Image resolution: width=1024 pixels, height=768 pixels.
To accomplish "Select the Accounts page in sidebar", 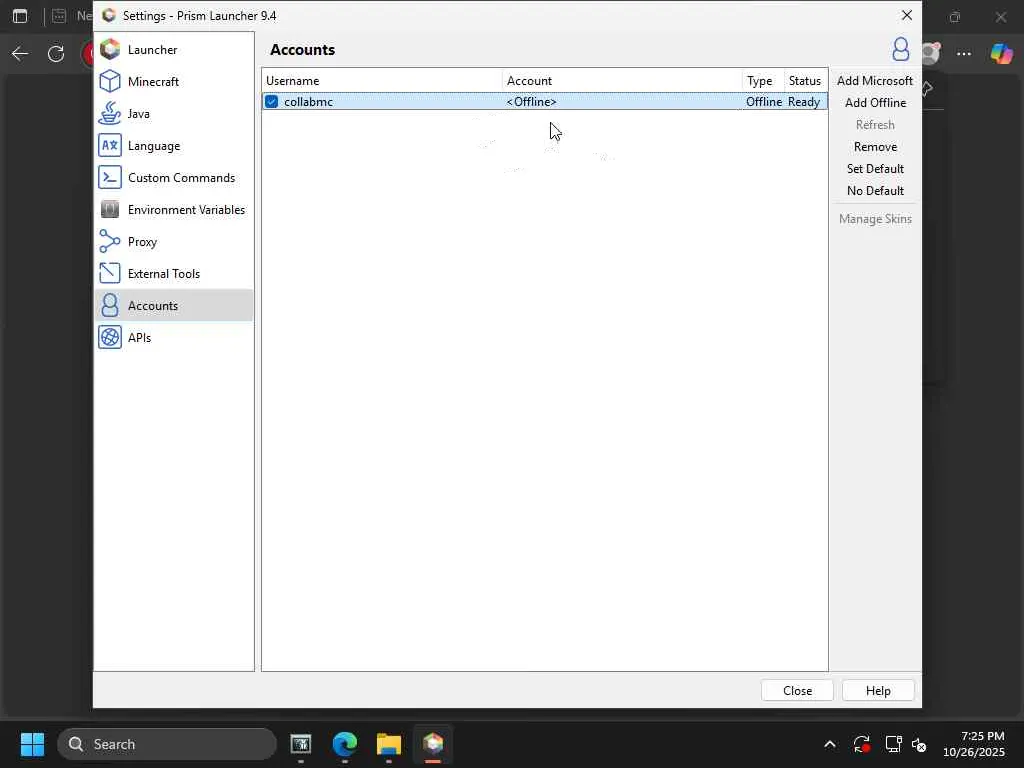I will (174, 306).
